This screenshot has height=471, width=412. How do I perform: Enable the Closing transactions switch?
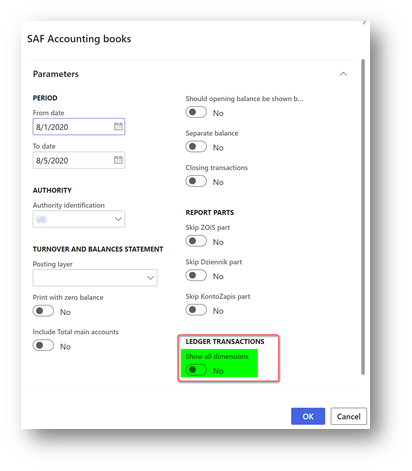tap(196, 181)
